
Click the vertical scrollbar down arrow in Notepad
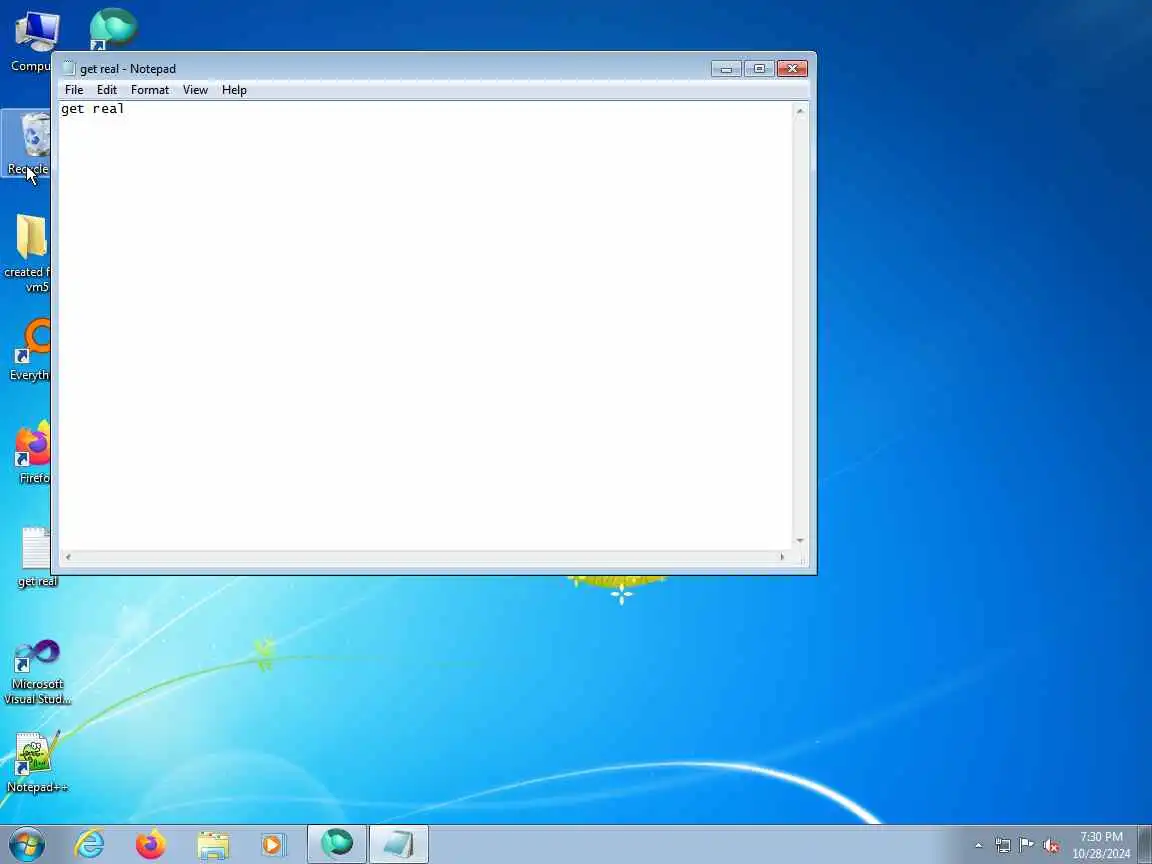(800, 541)
